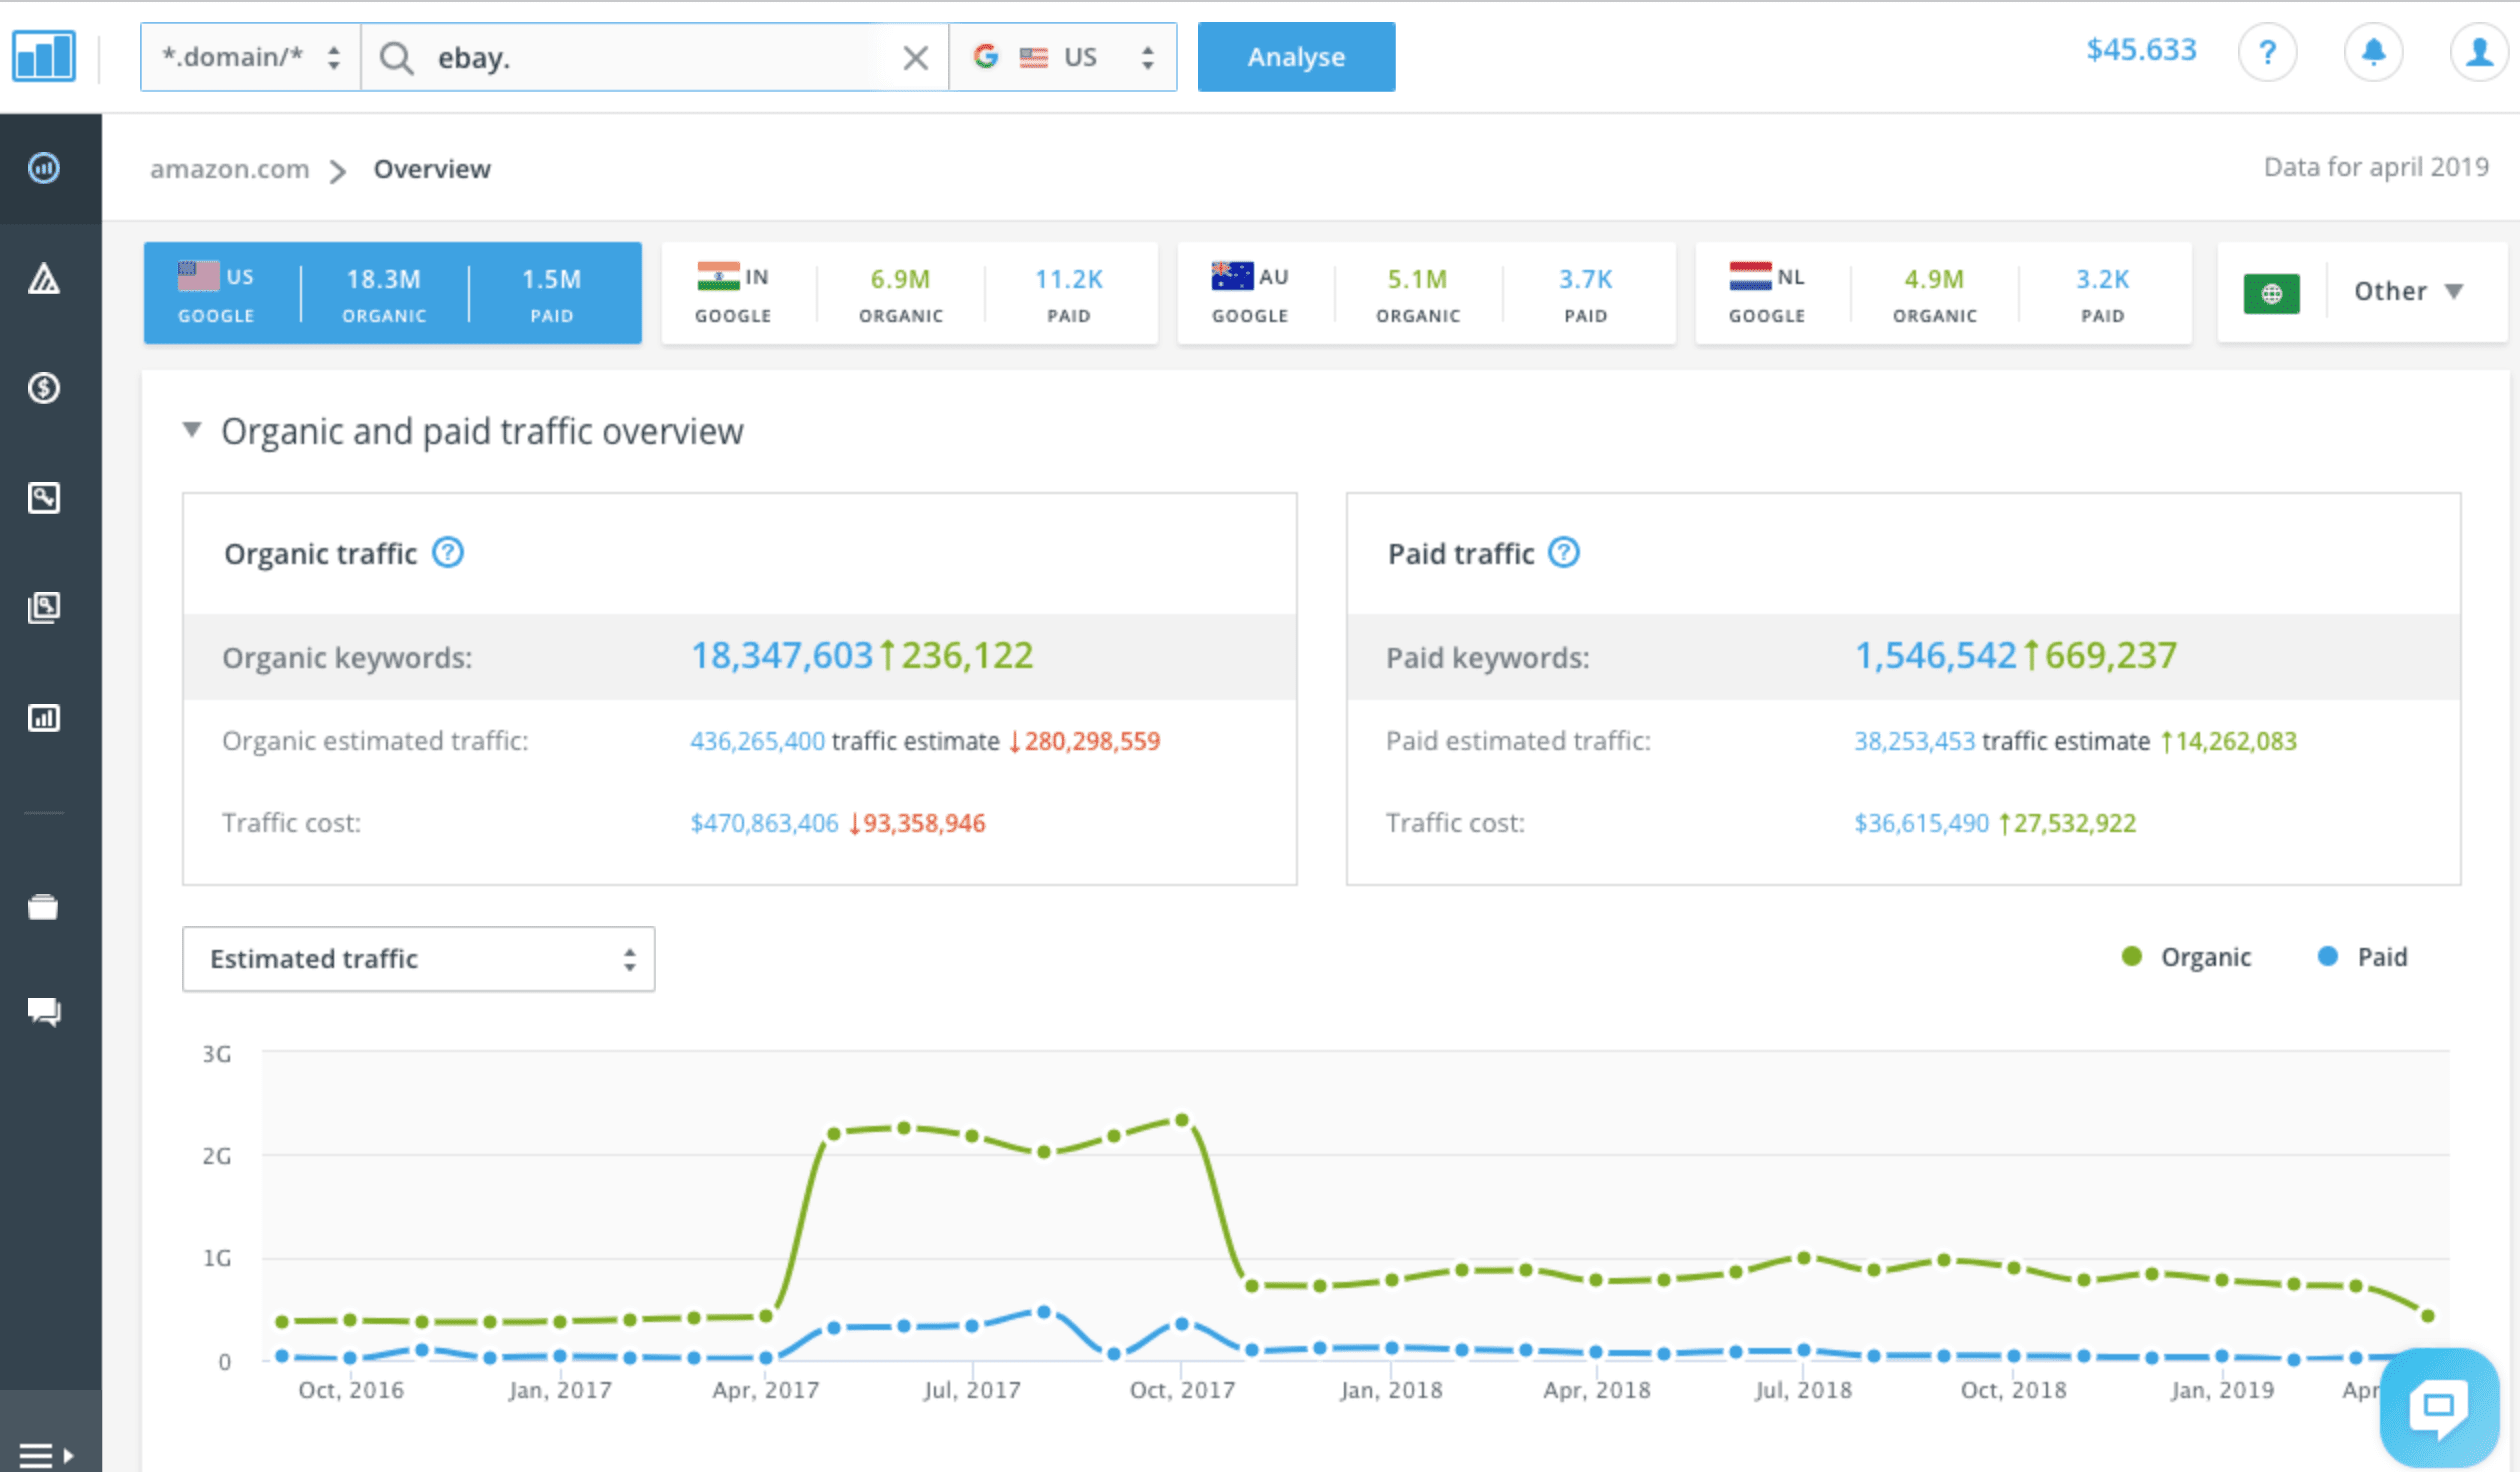Open the projects box sidebar icon
The width and height of the screenshot is (2520, 1472).
pos(43,907)
